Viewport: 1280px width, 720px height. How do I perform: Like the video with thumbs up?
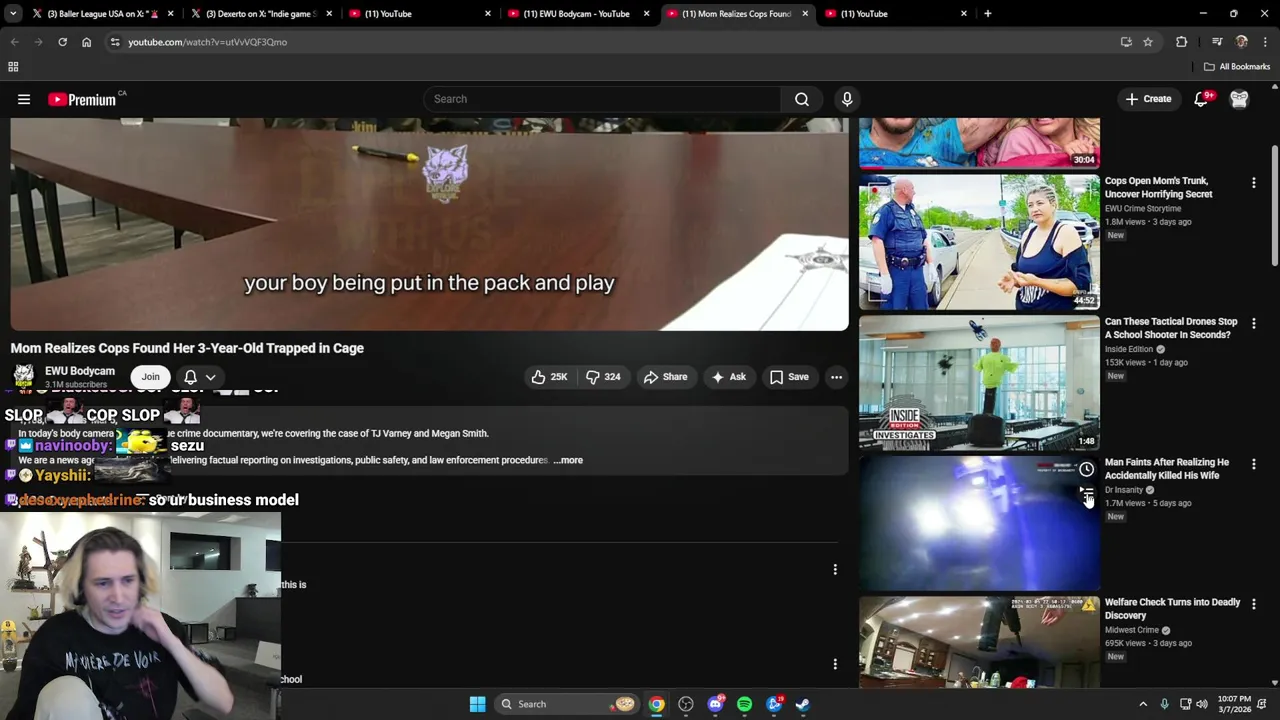coord(549,377)
